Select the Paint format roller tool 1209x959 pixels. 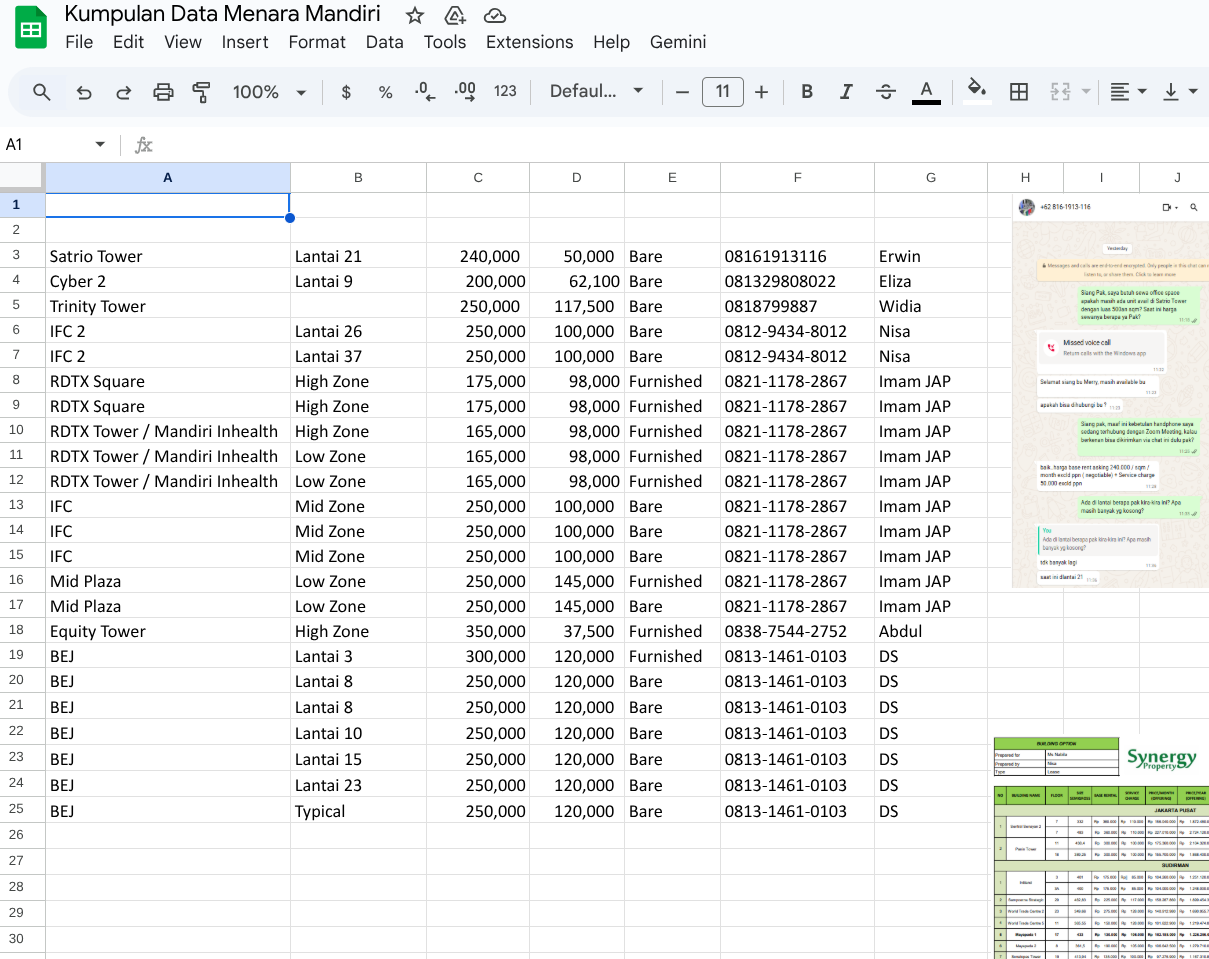[201, 92]
